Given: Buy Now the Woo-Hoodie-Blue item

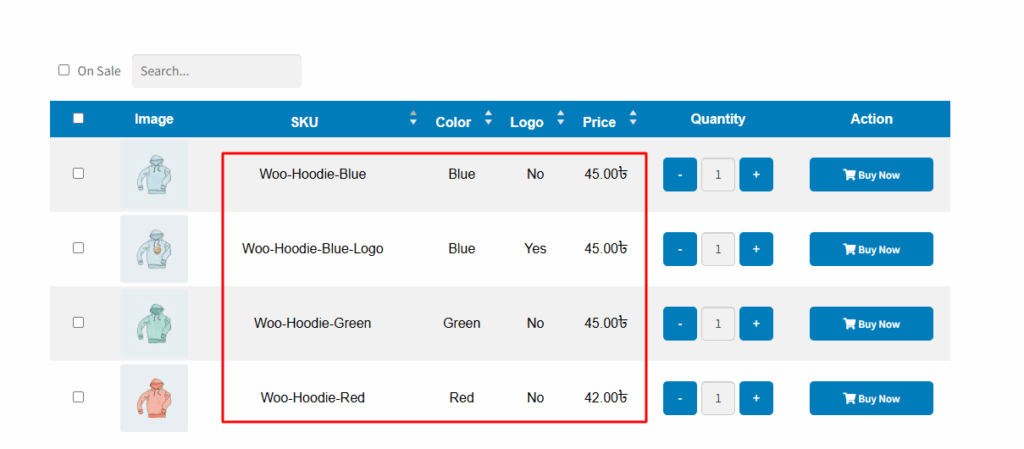Looking at the screenshot, I should (871, 175).
